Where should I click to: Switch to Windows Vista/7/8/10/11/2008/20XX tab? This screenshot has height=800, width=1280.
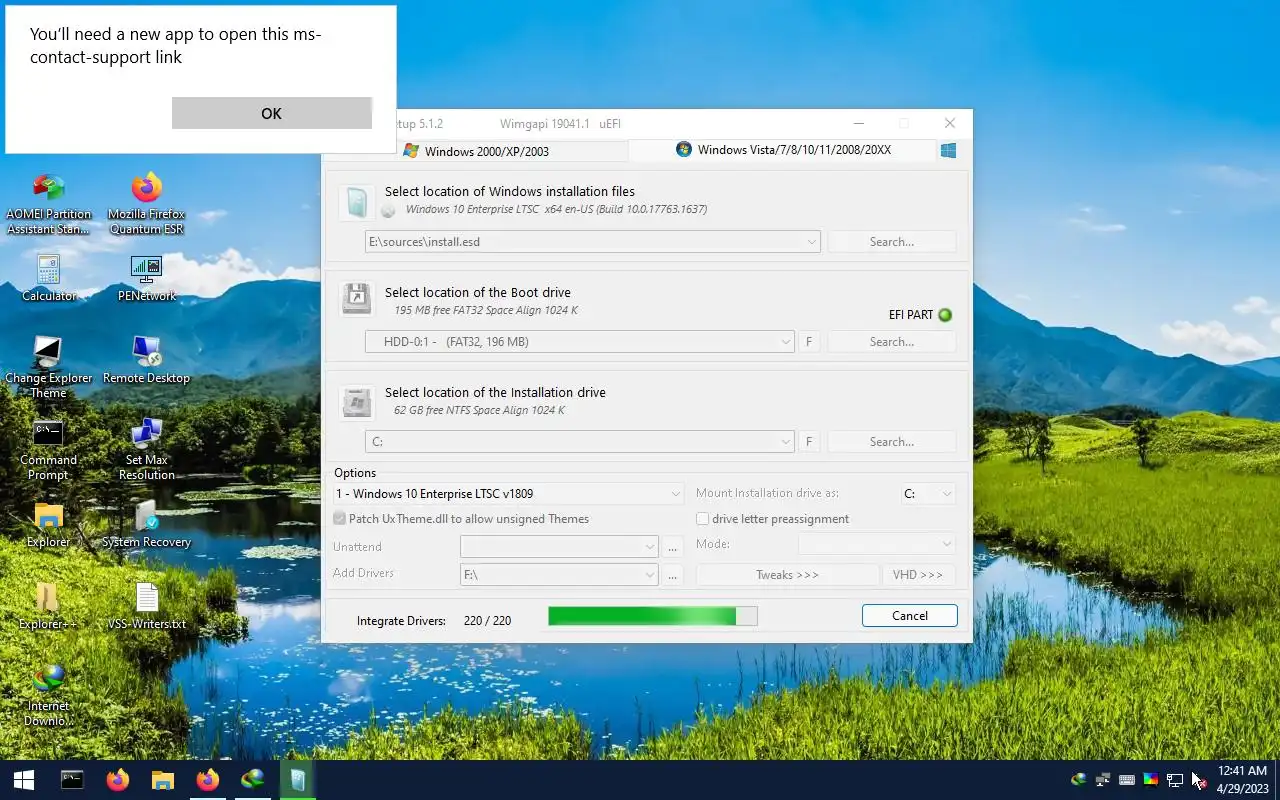click(783, 150)
